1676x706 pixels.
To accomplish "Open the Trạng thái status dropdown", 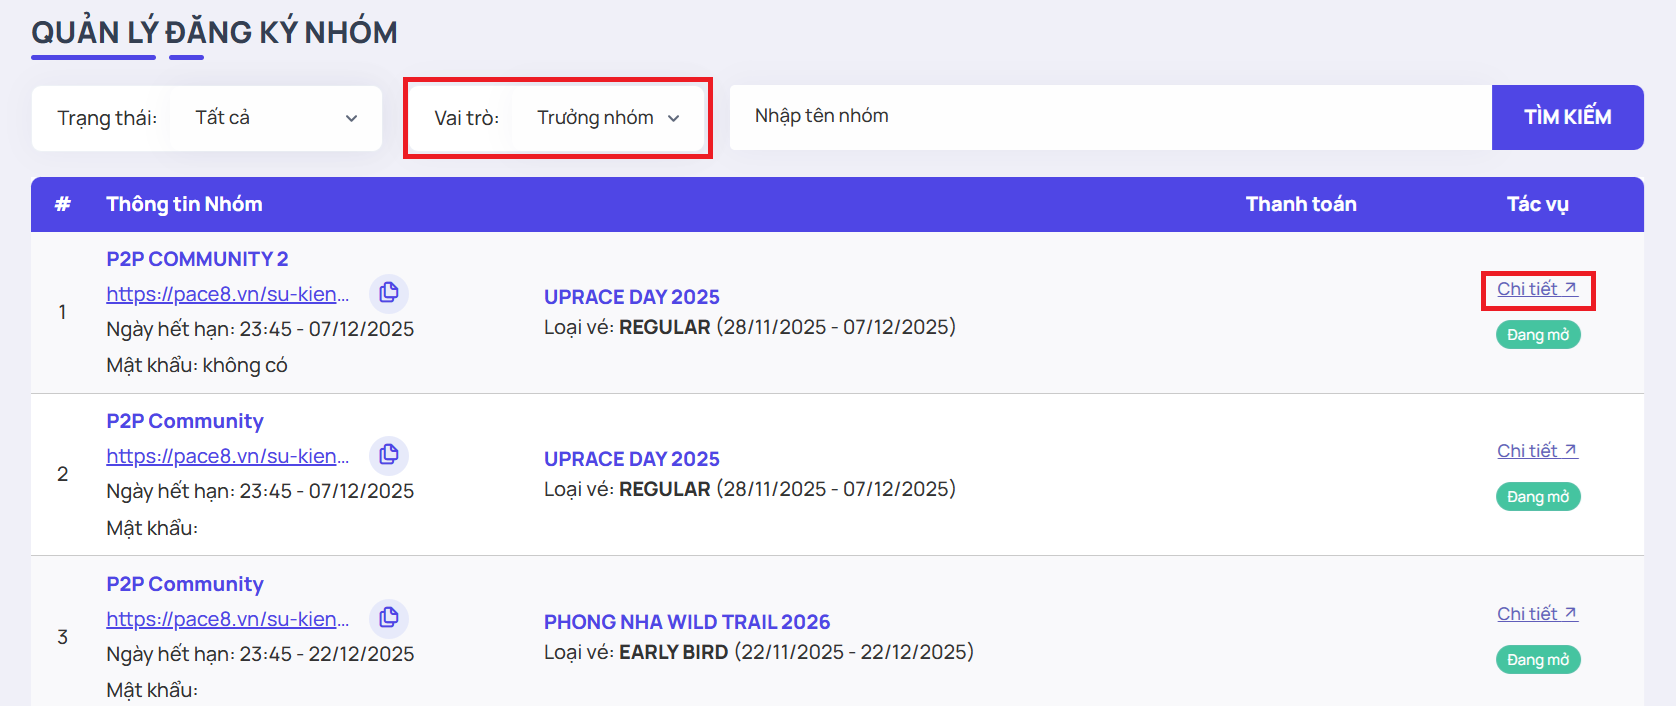I will 275,118.
